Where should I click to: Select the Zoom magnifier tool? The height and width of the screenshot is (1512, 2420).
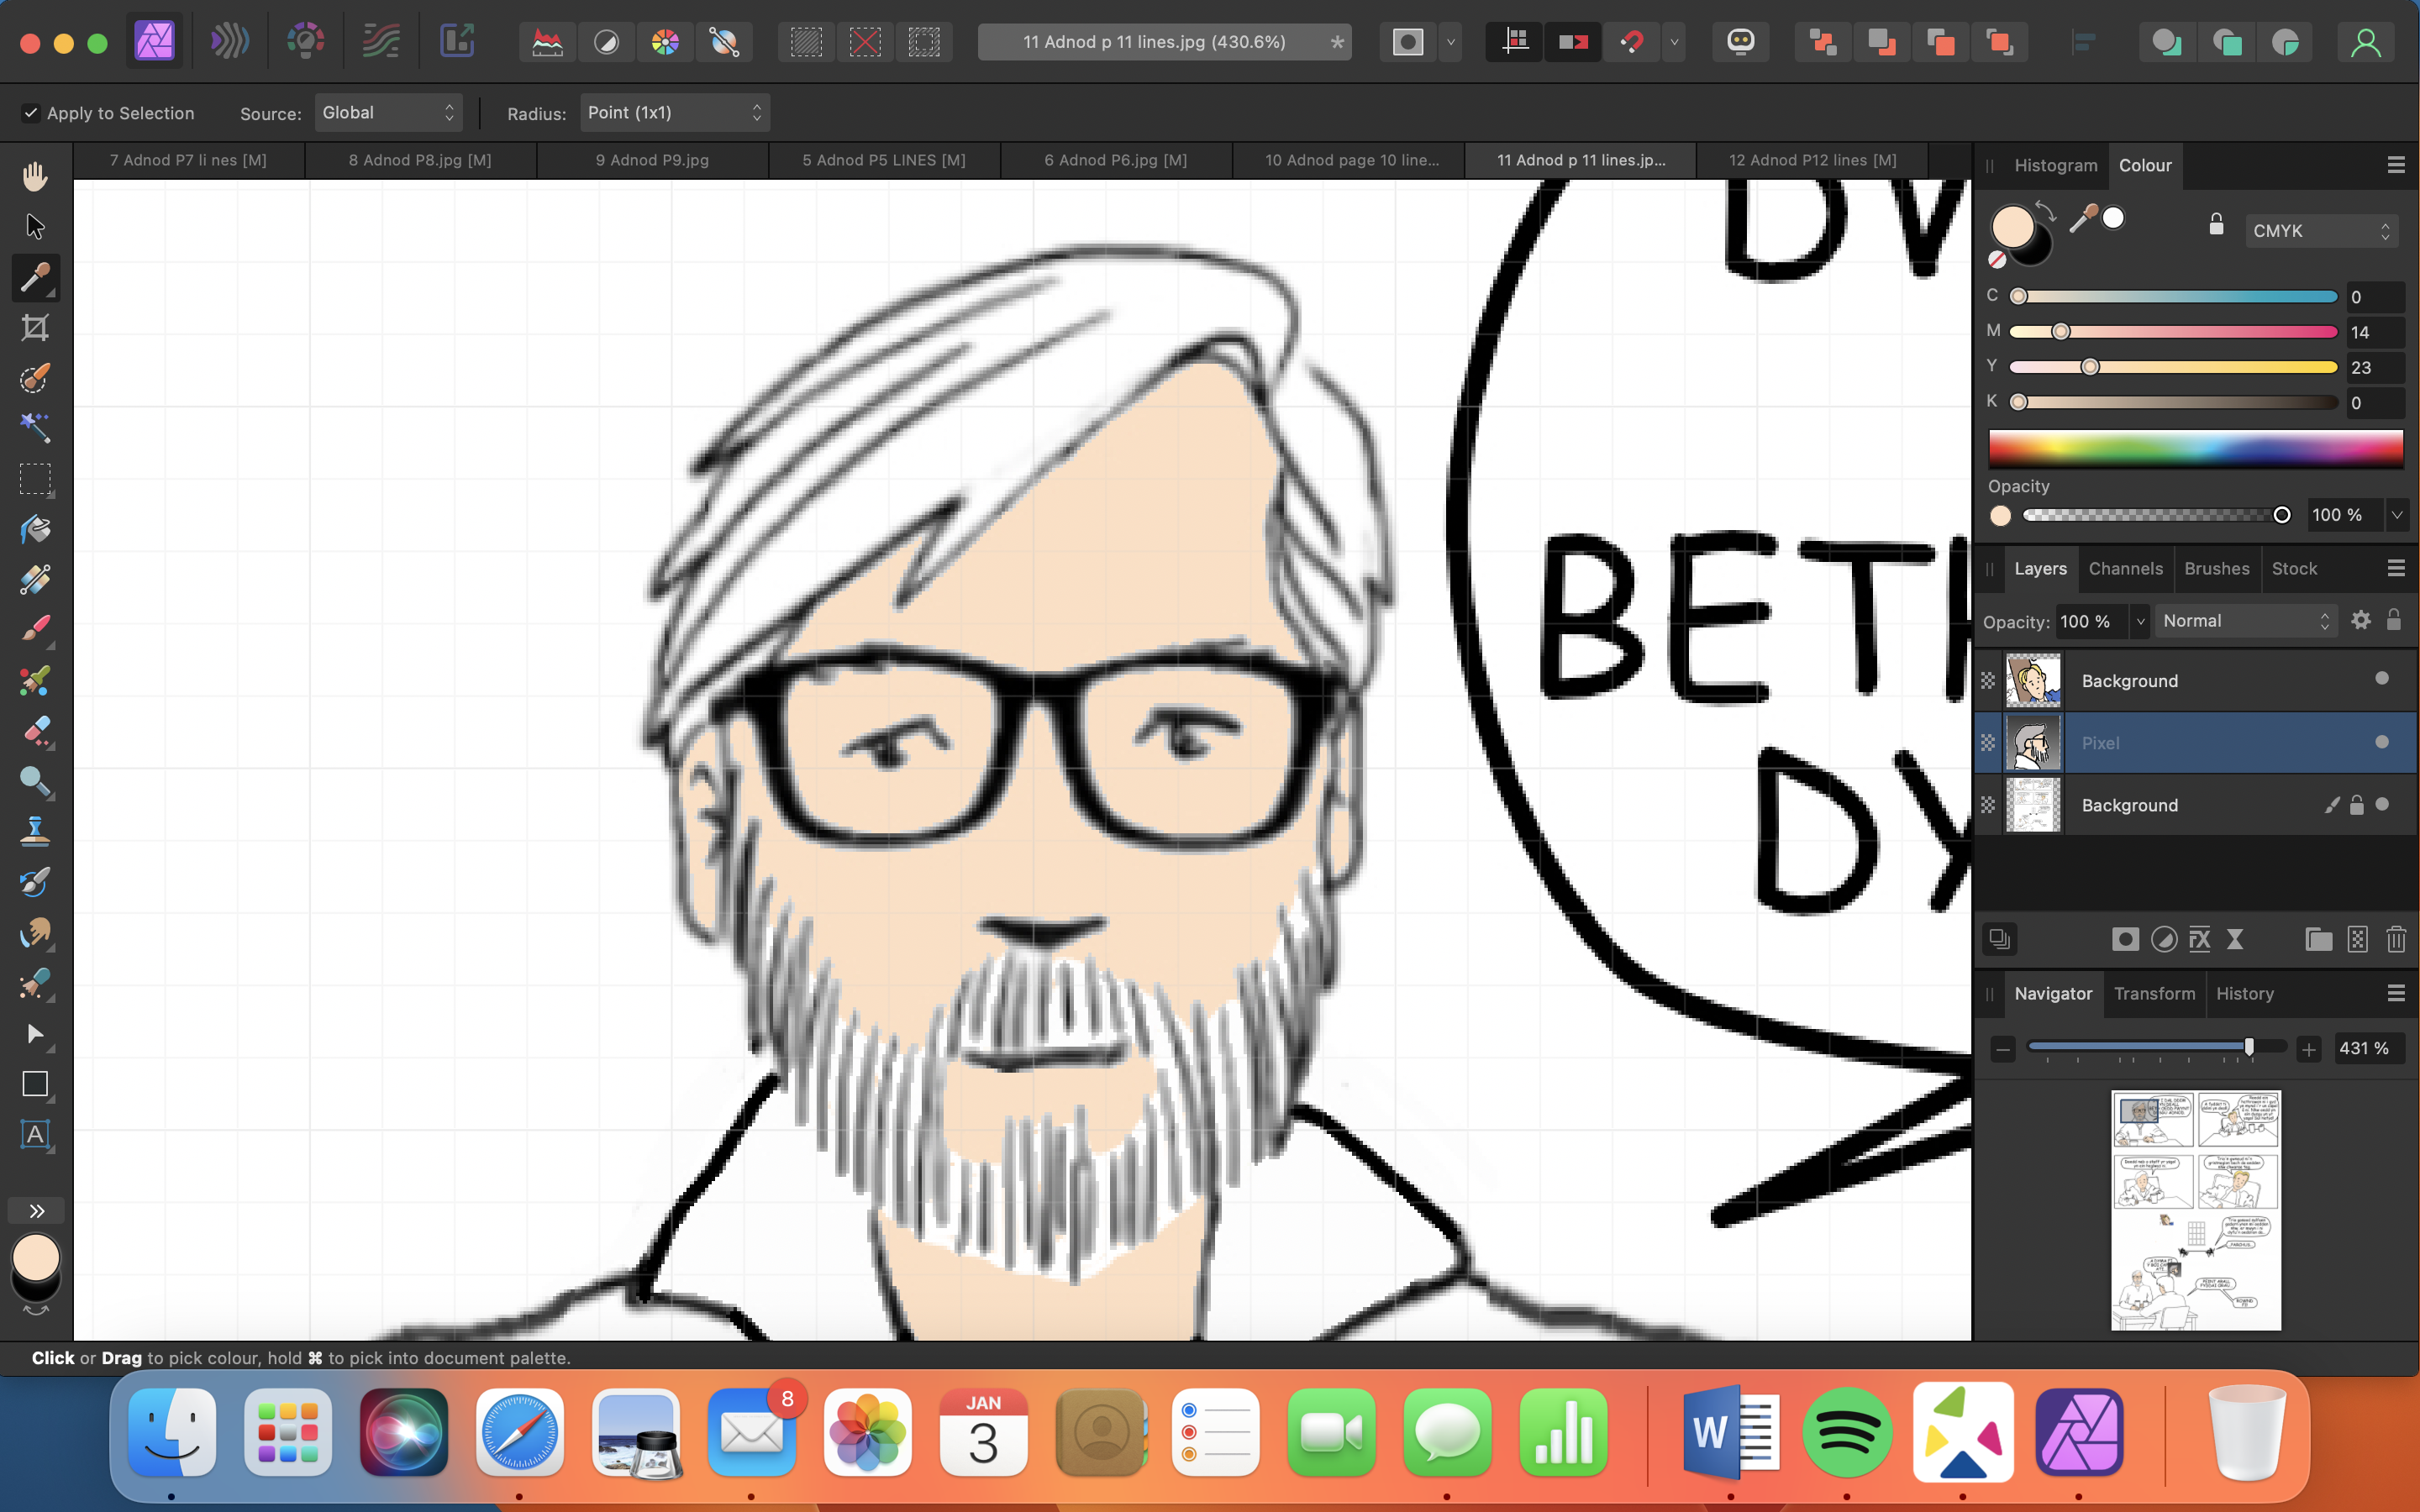[x=35, y=781]
